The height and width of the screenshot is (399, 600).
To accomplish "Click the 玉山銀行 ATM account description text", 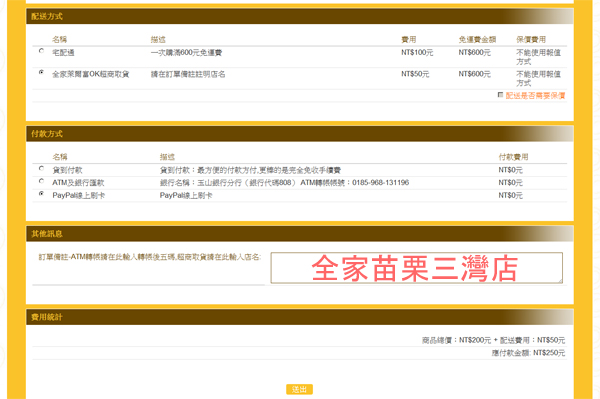I will click(x=284, y=183).
